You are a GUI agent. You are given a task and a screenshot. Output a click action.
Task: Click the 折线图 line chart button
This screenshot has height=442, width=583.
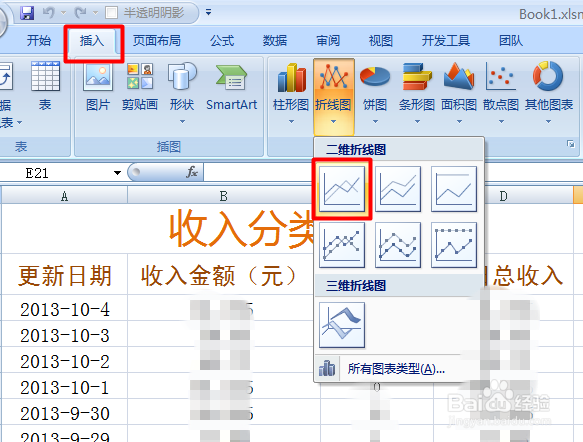point(334,96)
